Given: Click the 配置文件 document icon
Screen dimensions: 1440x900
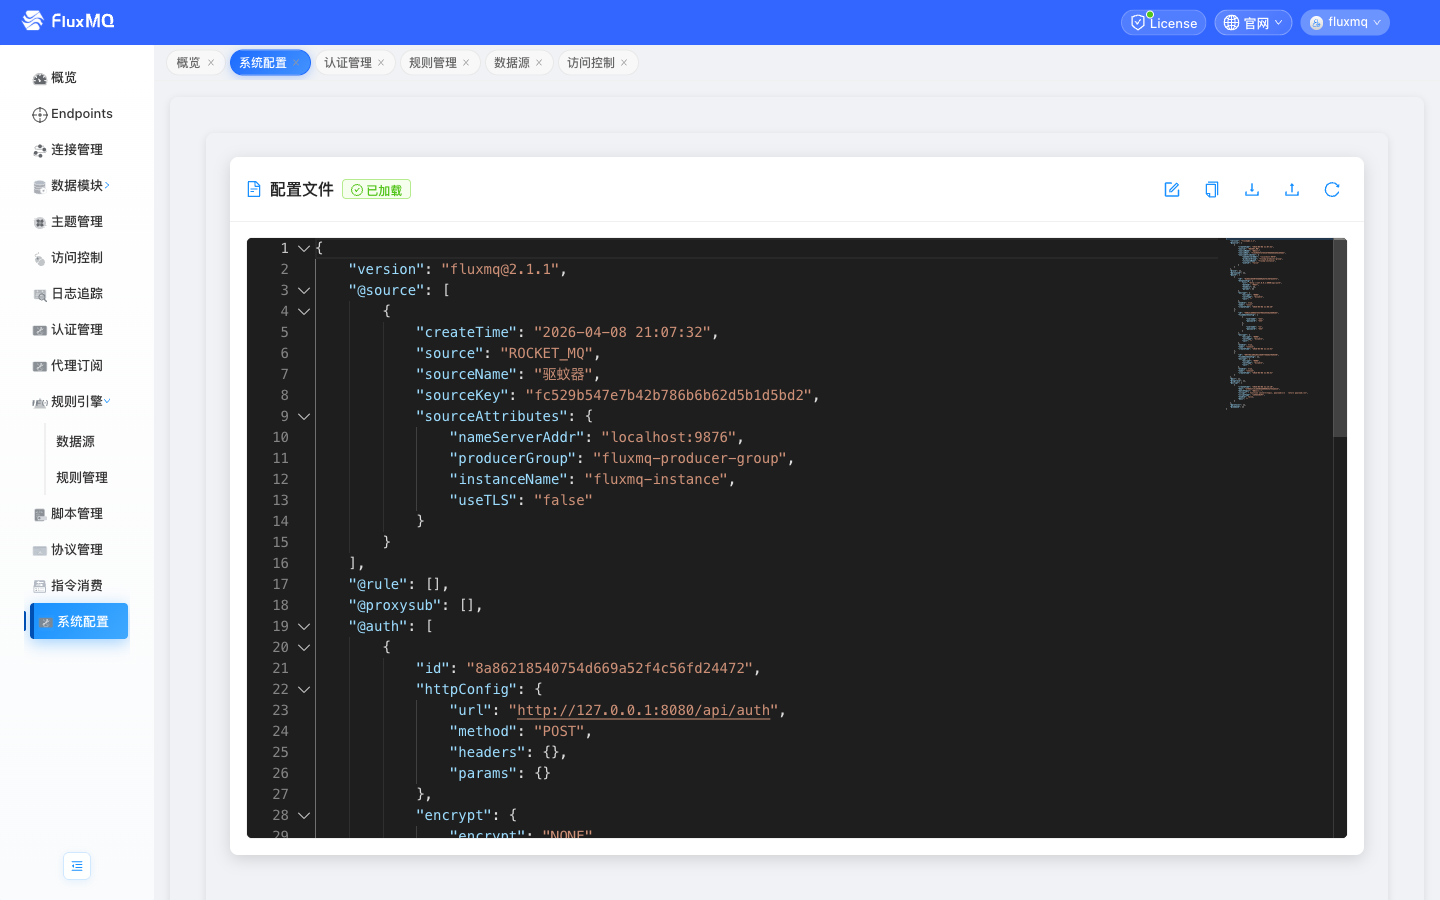Looking at the screenshot, I should click(254, 189).
